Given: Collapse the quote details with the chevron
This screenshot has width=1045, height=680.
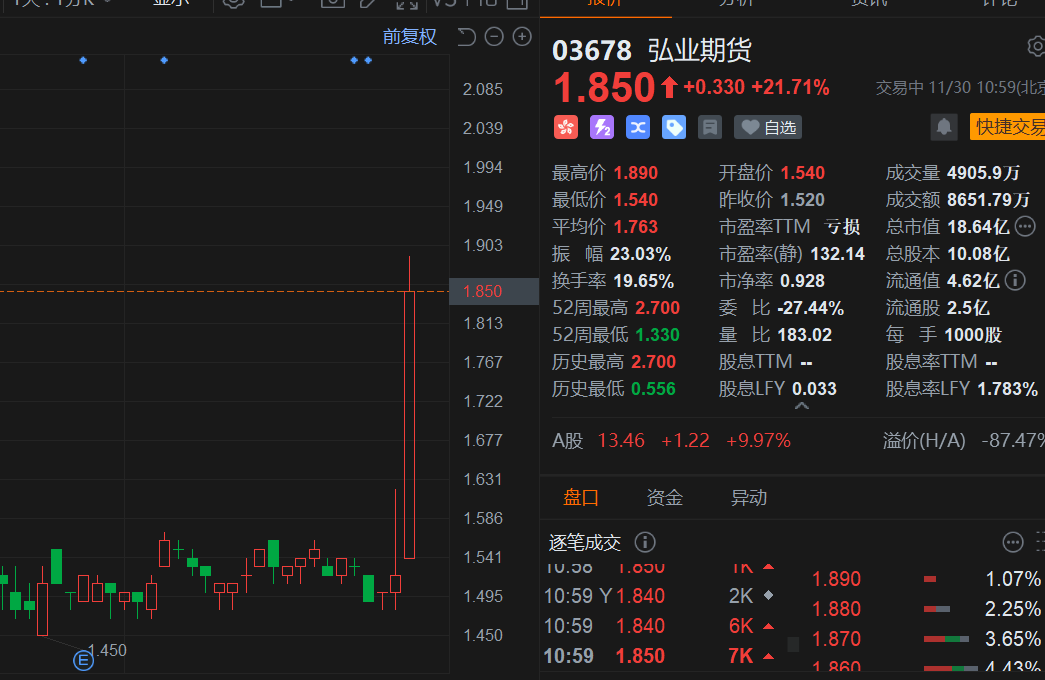Looking at the screenshot, I should point(802,406).
